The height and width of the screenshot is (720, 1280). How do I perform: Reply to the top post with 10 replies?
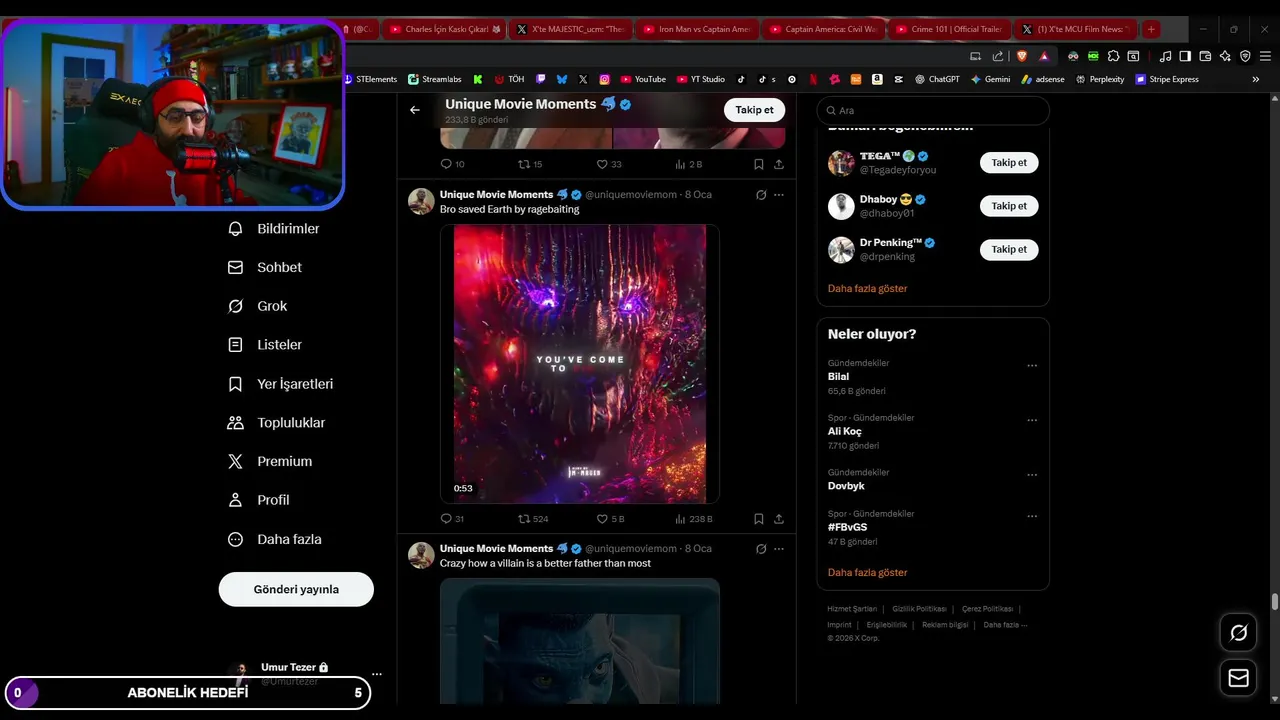(452, 164)
